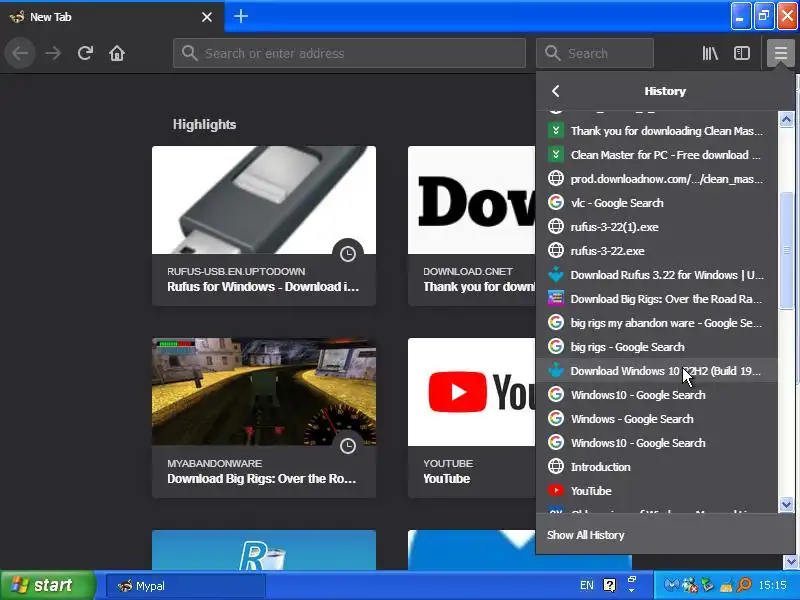Image resolution: width=800 pixels, height=600 pixels.
Task: Open prod.downloadnow.com history entry
Action: tap(657, 179)
